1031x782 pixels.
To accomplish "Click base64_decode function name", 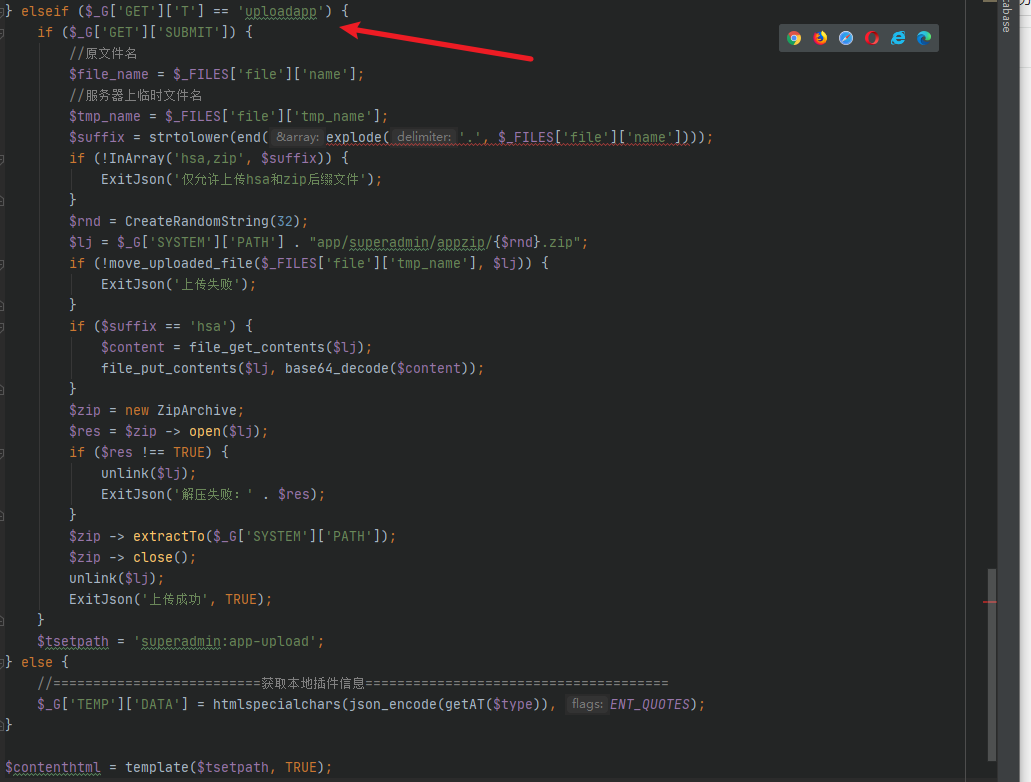I will click(x=337, y=368).
